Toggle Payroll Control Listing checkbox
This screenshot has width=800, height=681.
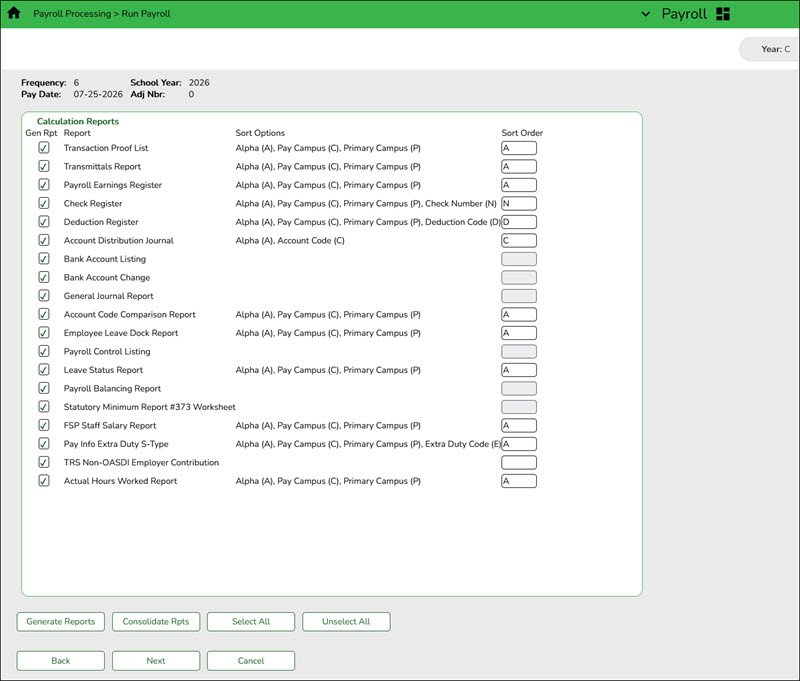click(x=44, y=351)
